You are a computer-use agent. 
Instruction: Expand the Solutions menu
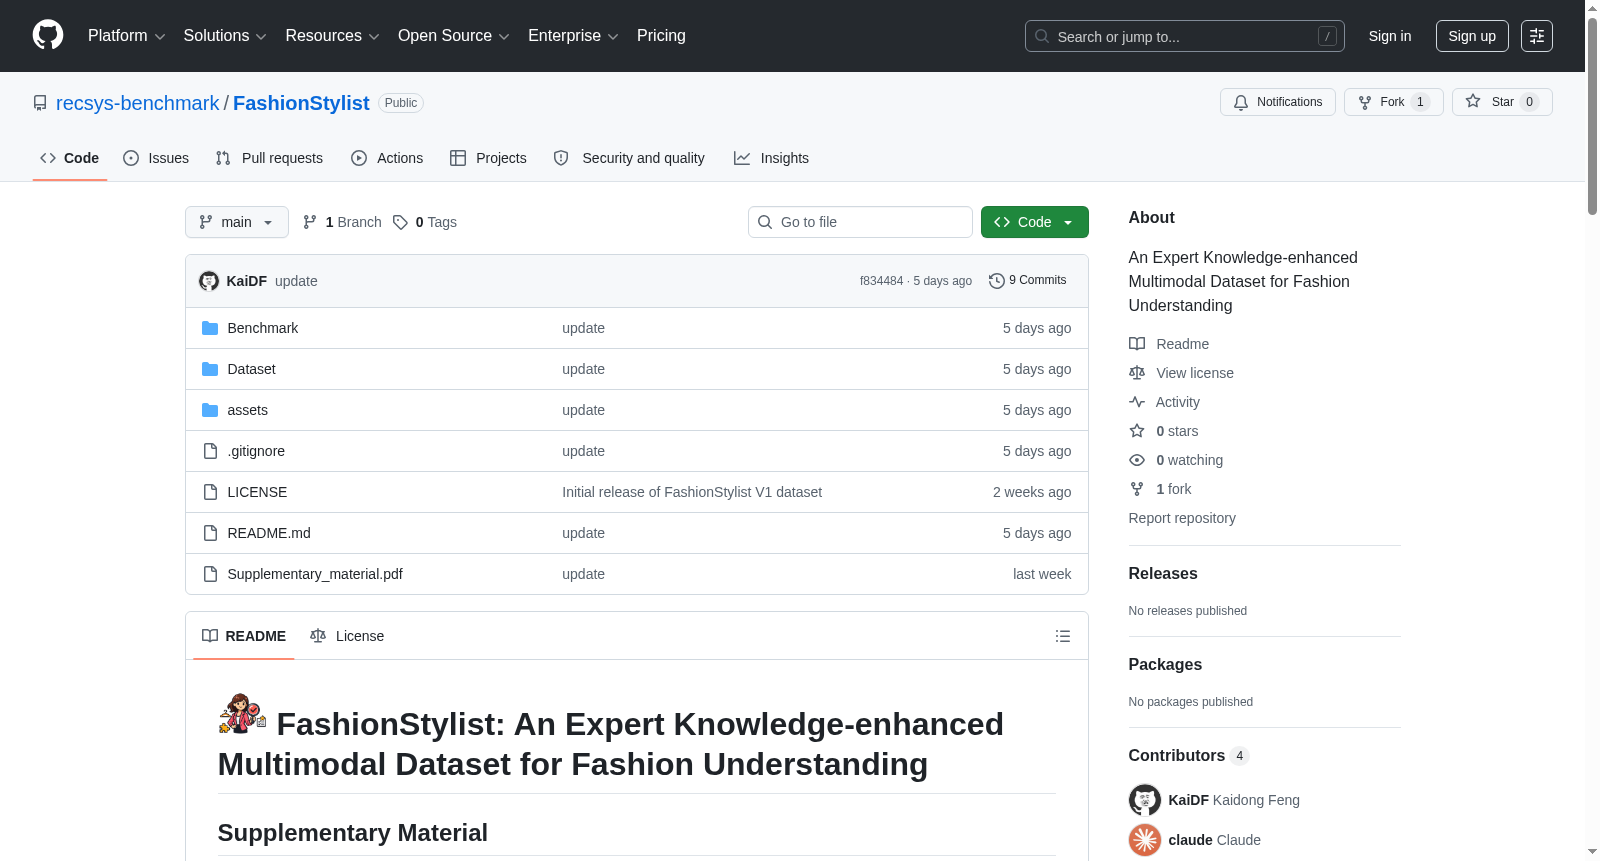tap(225, 36)
